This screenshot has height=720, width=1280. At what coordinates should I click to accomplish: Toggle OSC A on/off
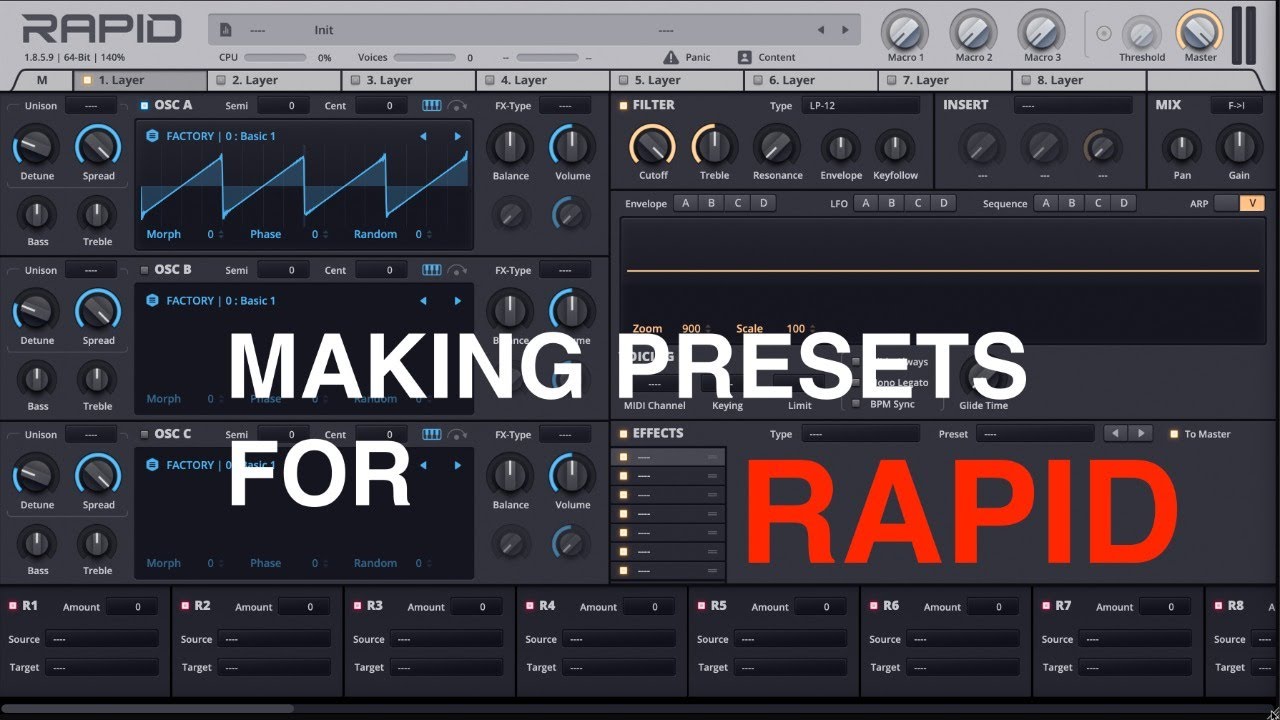[x=144, y=105]
